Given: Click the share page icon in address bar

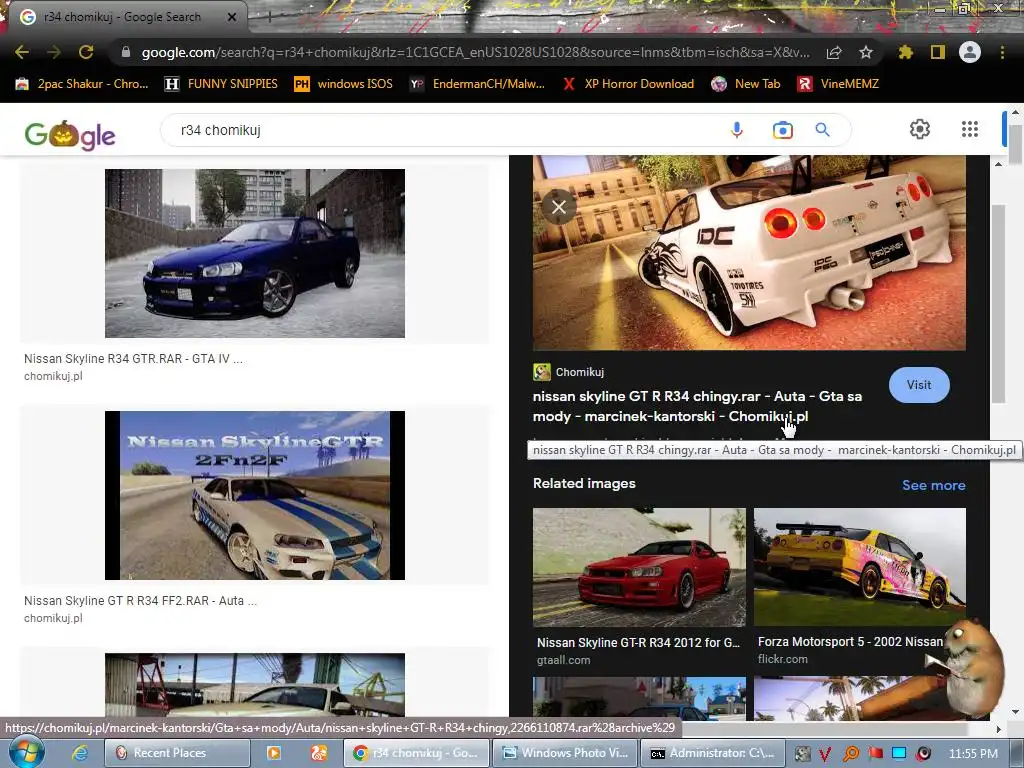Looking at the screenshot, I should point(834,52).
